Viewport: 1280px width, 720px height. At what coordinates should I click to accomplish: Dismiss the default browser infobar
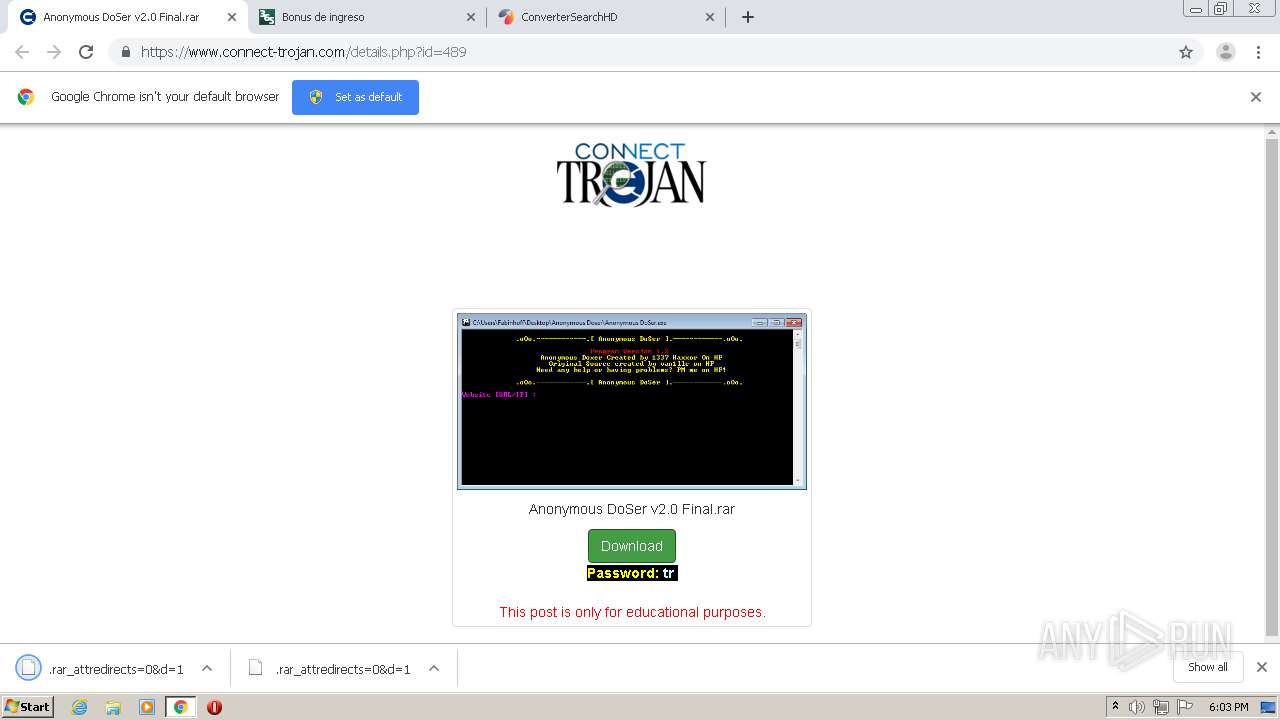[x=1256, y=97]
